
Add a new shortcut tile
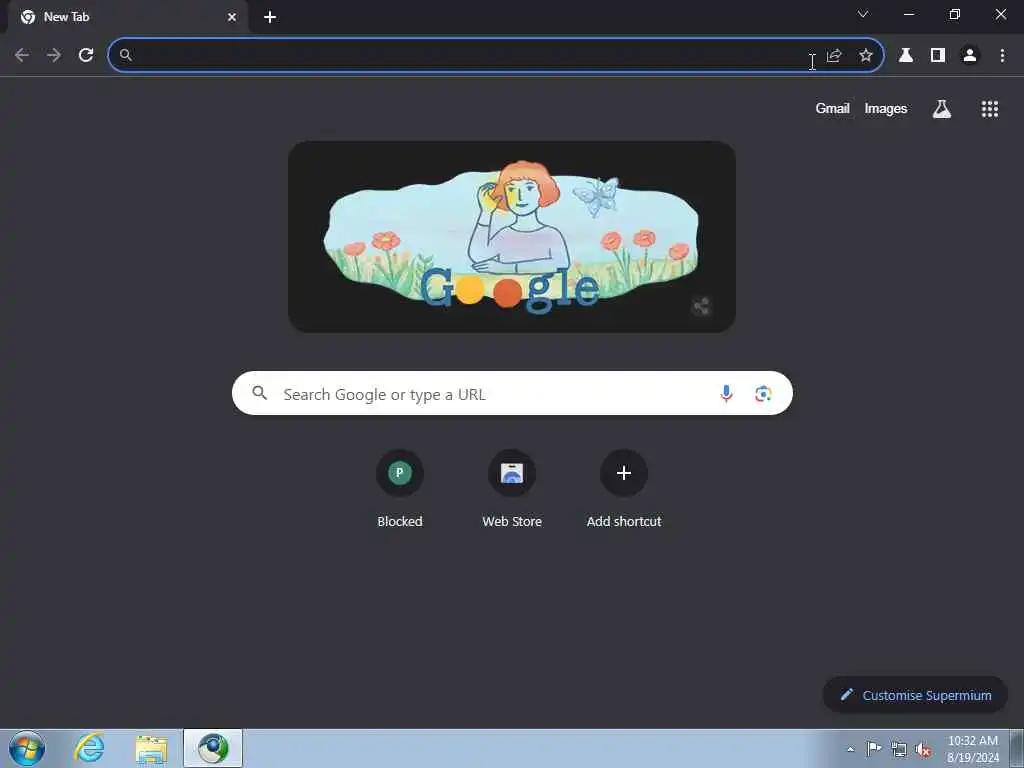pyautogui.click(x=624, y=487)
